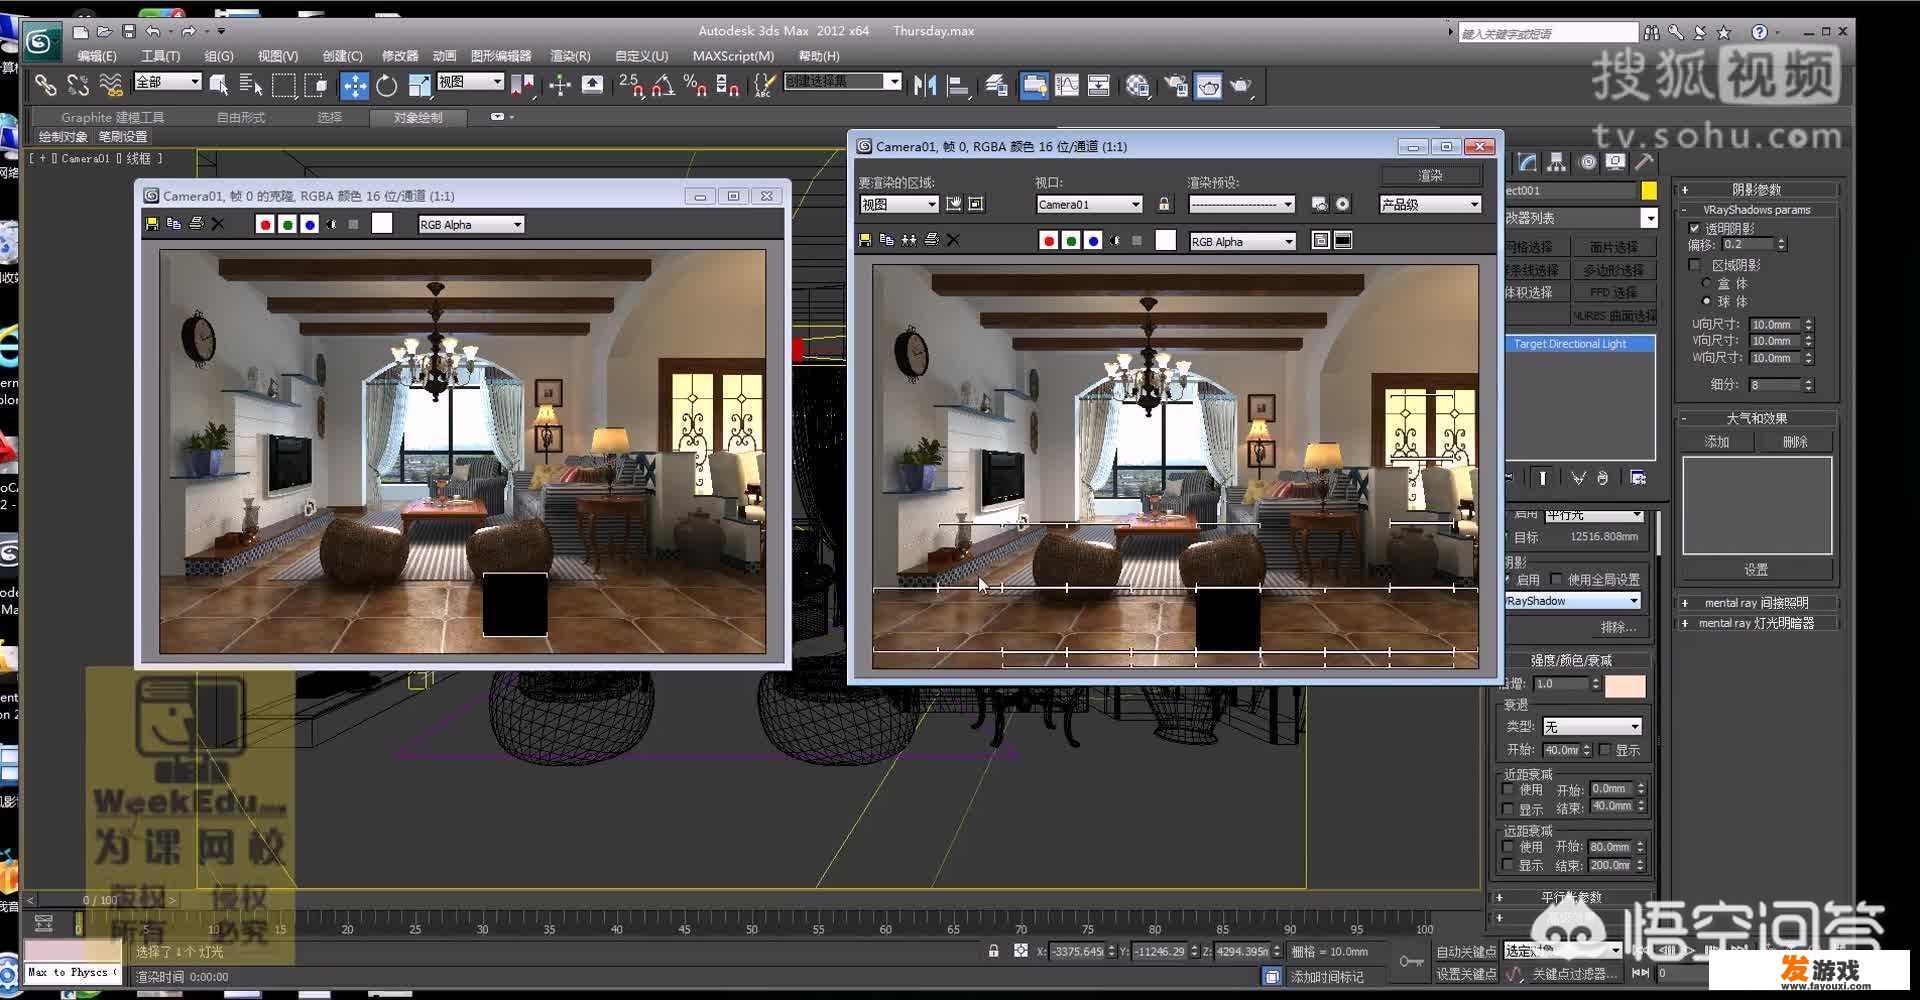Image resolution: width=1920 pixels, height=1000 pixels.
Task: Open the 全部 selection filter dropdown
Action: coord(167,82)
